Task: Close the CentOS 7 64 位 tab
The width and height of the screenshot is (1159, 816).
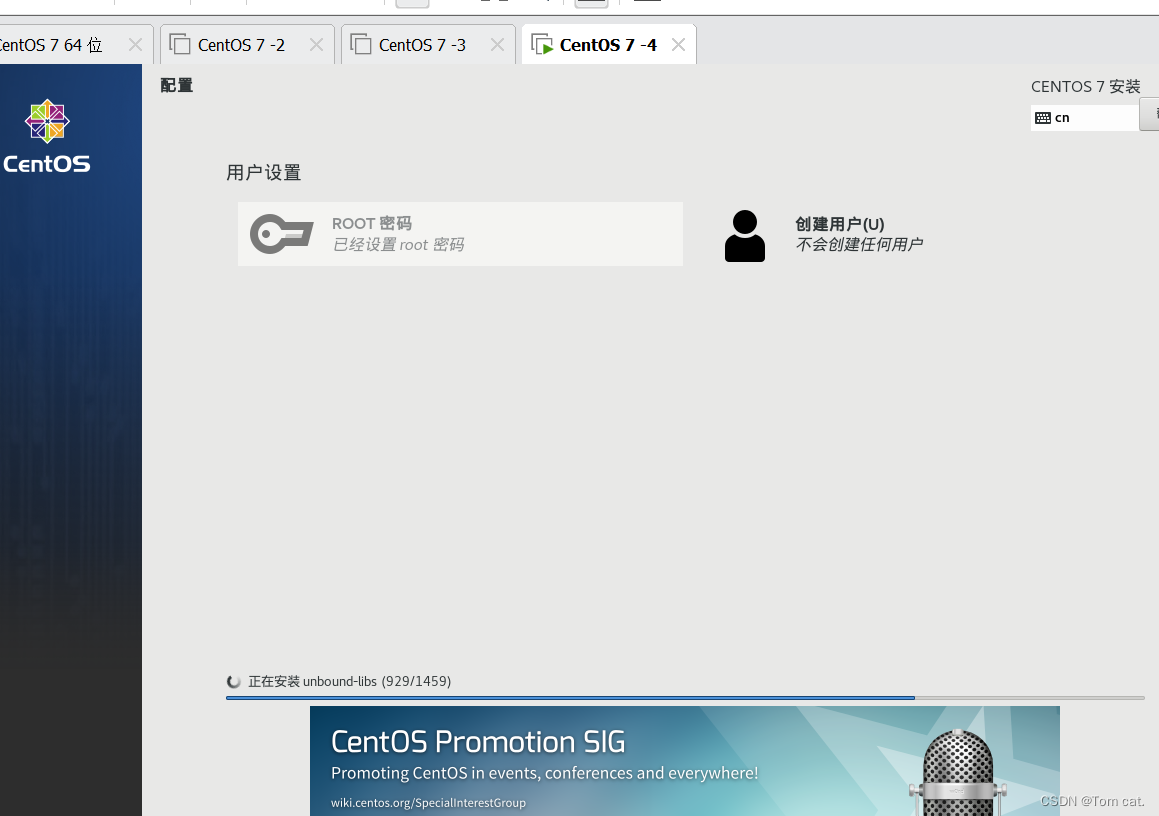Action: (x=135, y=45)
